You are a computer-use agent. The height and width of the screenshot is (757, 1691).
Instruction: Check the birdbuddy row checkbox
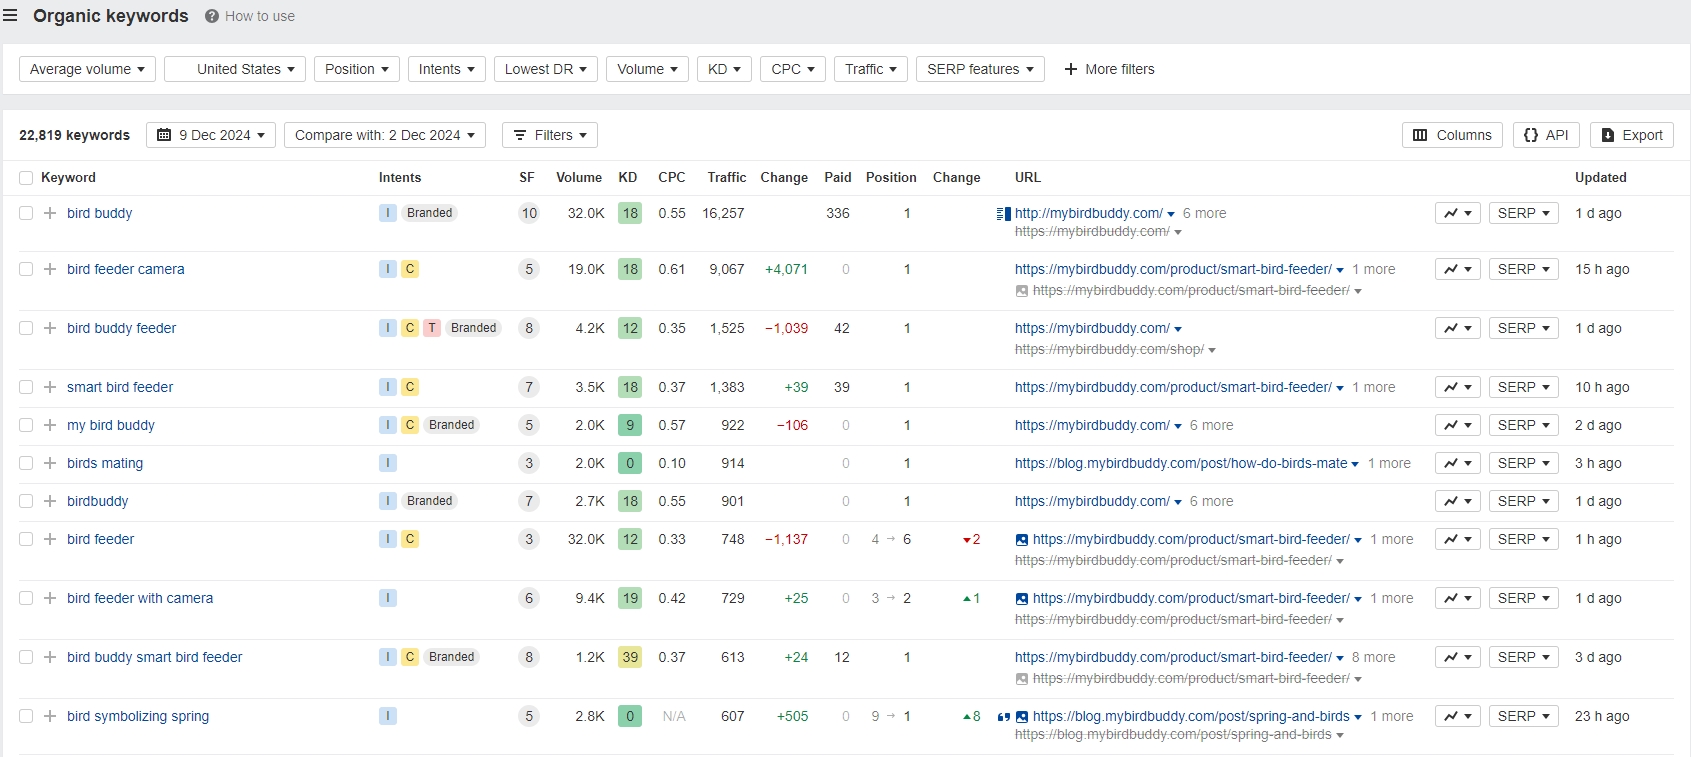[x=26, y=501]
